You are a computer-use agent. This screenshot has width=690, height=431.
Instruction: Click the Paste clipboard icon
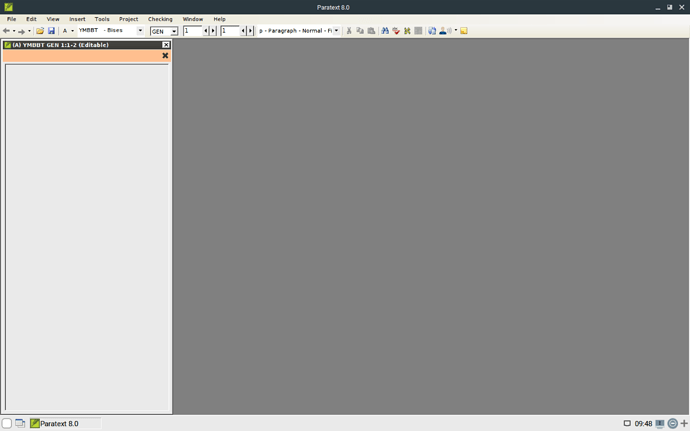click(371, 31)
